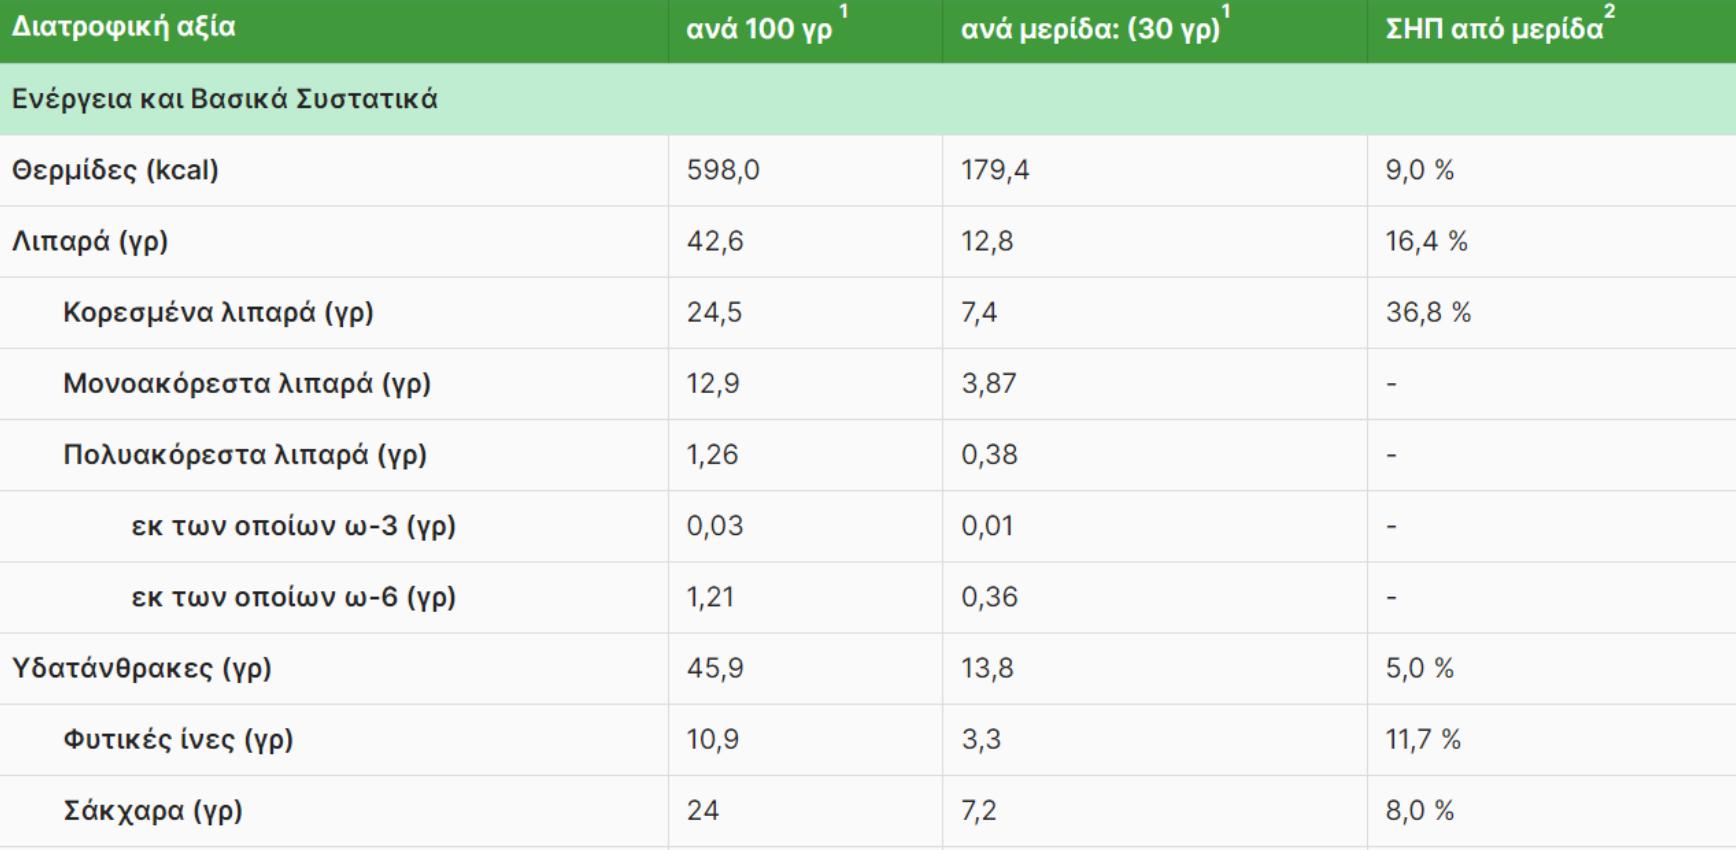Click the "Σάκχαρα (γρ)" row label
Image resolution: width=1736 pixels, height=850 pixels.
pos(153,810)
